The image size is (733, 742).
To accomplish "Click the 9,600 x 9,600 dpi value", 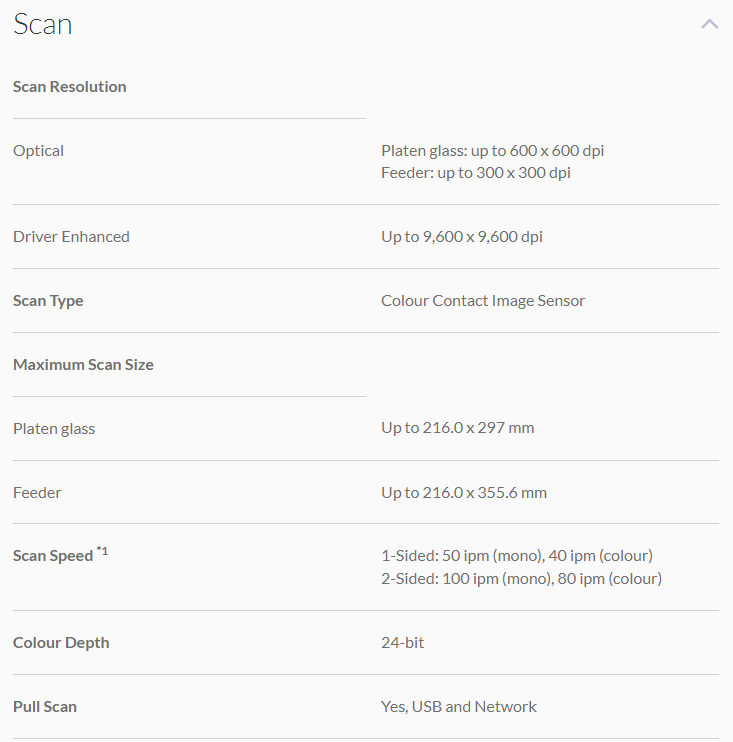I will coord(461,237).
